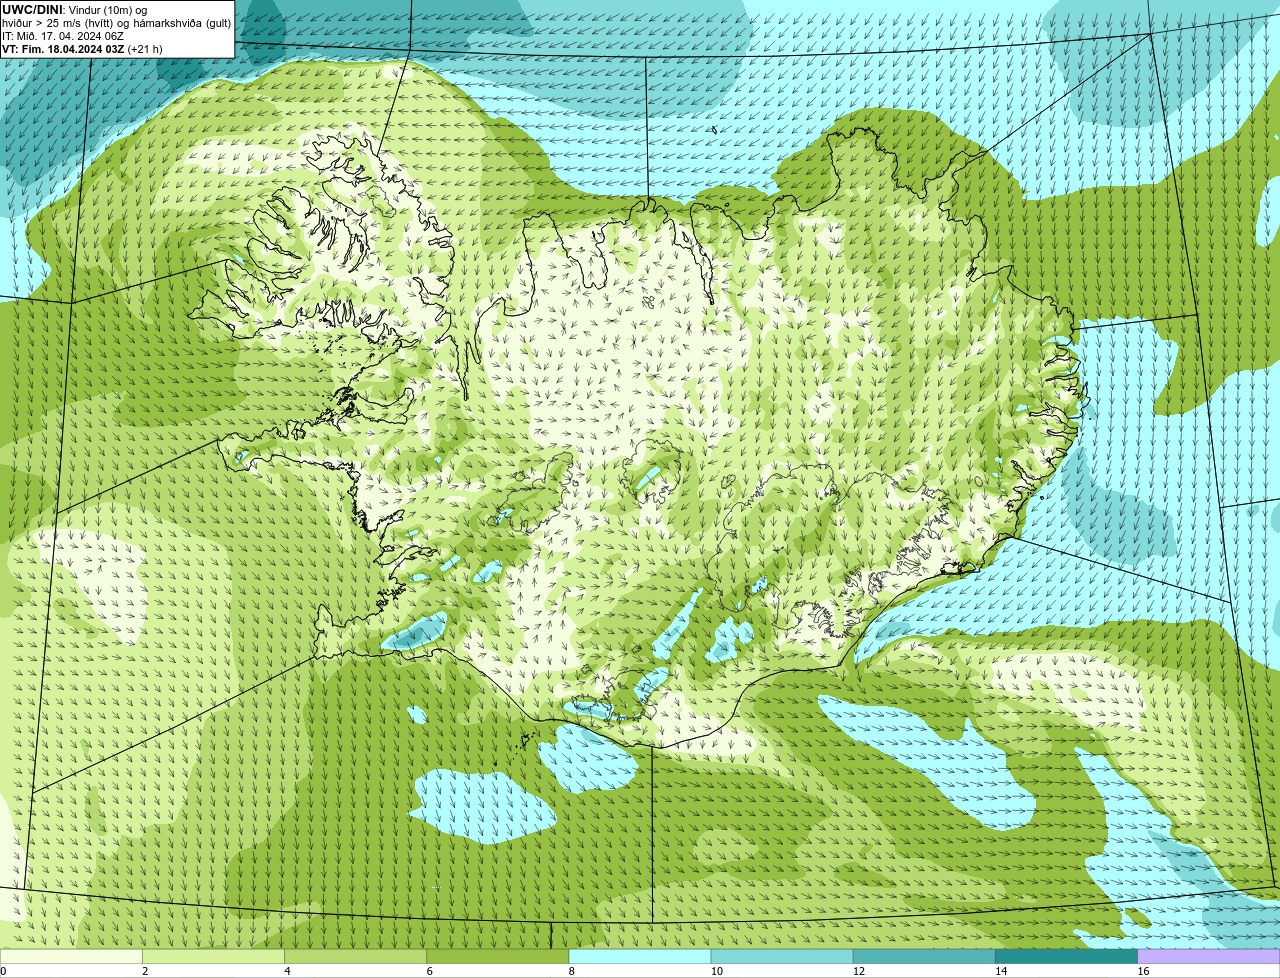The image size is (1280, 978).
Task: Click the legend scale value "6"
Action: click(429, 971)
